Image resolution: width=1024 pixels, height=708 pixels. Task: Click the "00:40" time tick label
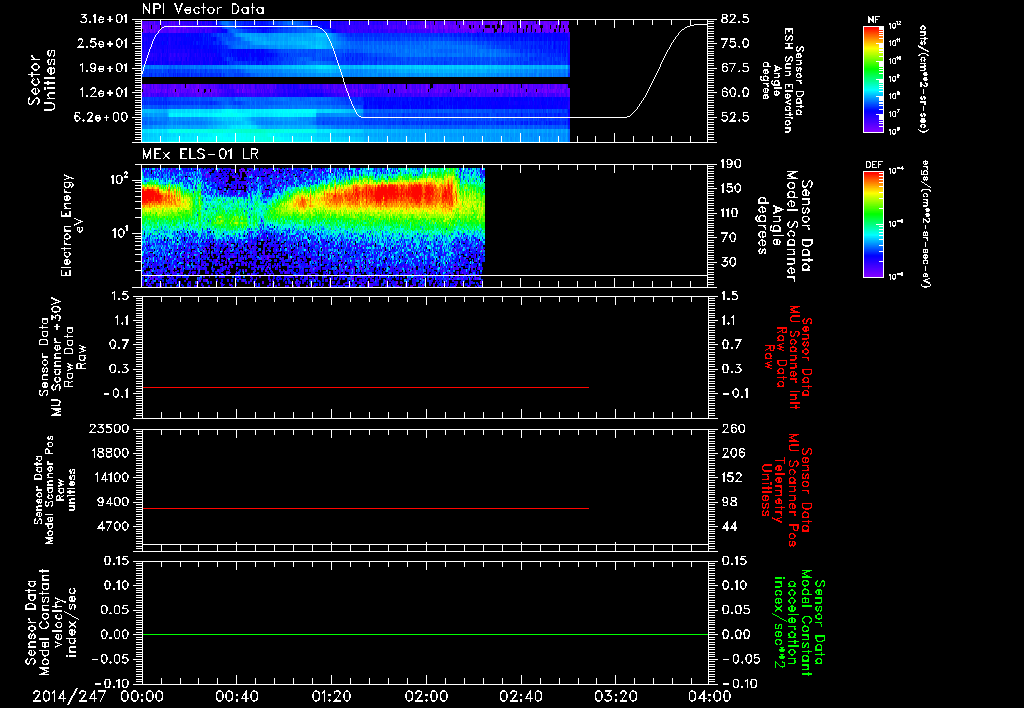point(236,696)
